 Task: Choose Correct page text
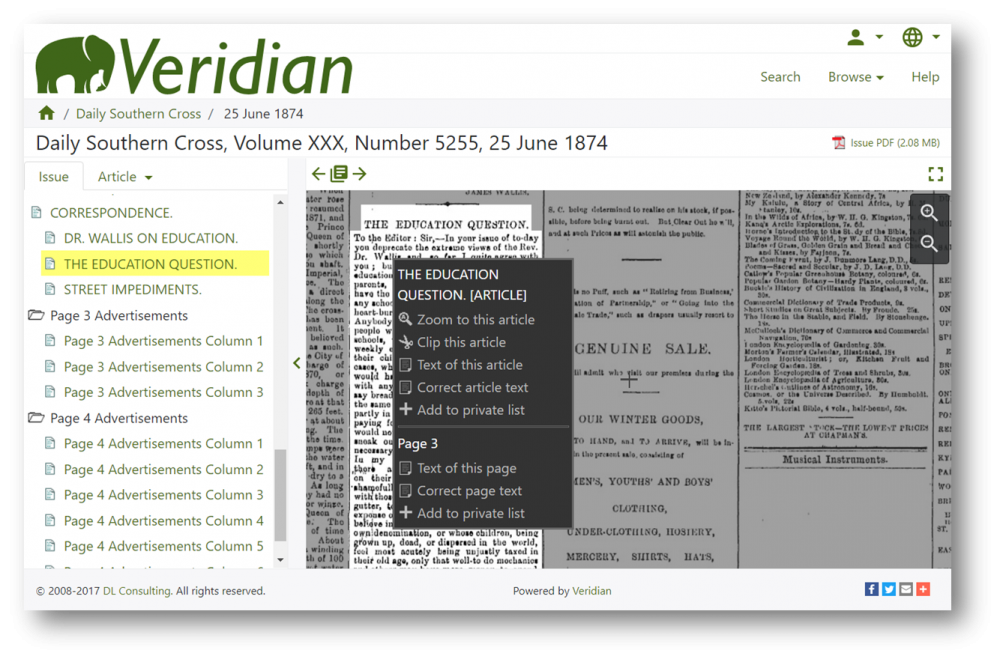coord(460,491)
